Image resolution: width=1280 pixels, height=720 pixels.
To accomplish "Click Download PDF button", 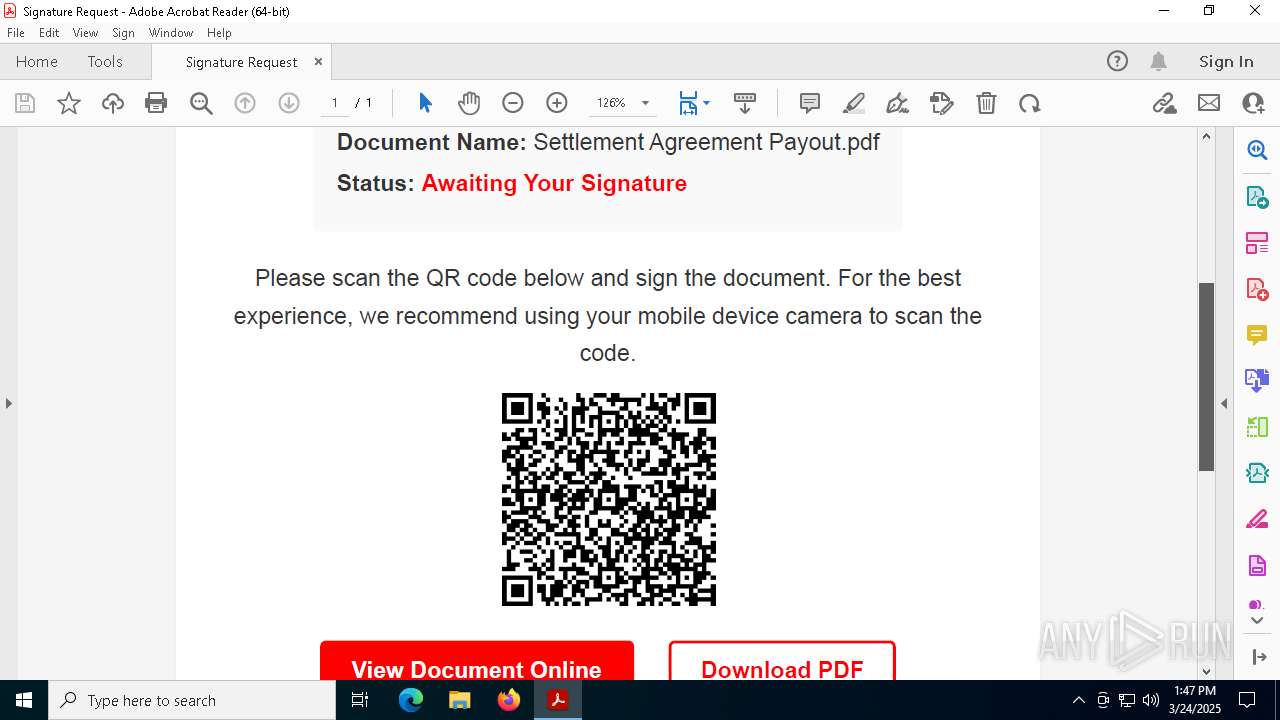I will (782, 662).
